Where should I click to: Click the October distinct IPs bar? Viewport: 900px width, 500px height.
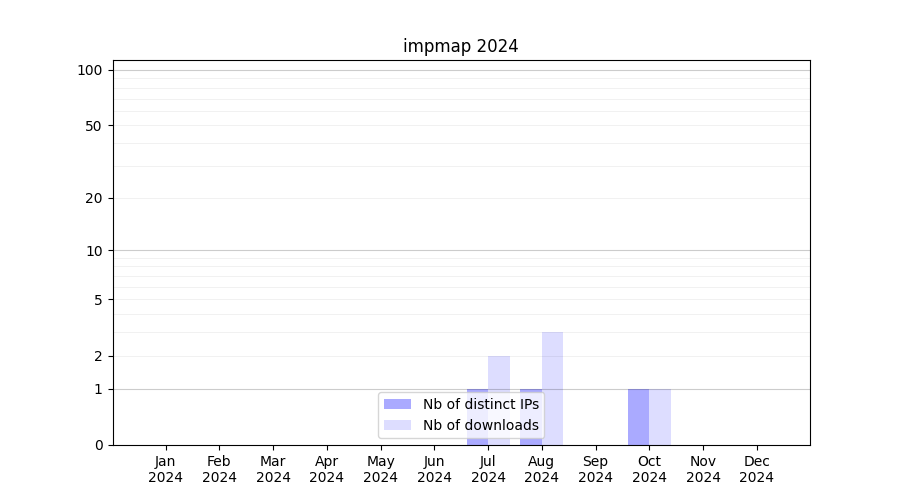pos(638,417)
